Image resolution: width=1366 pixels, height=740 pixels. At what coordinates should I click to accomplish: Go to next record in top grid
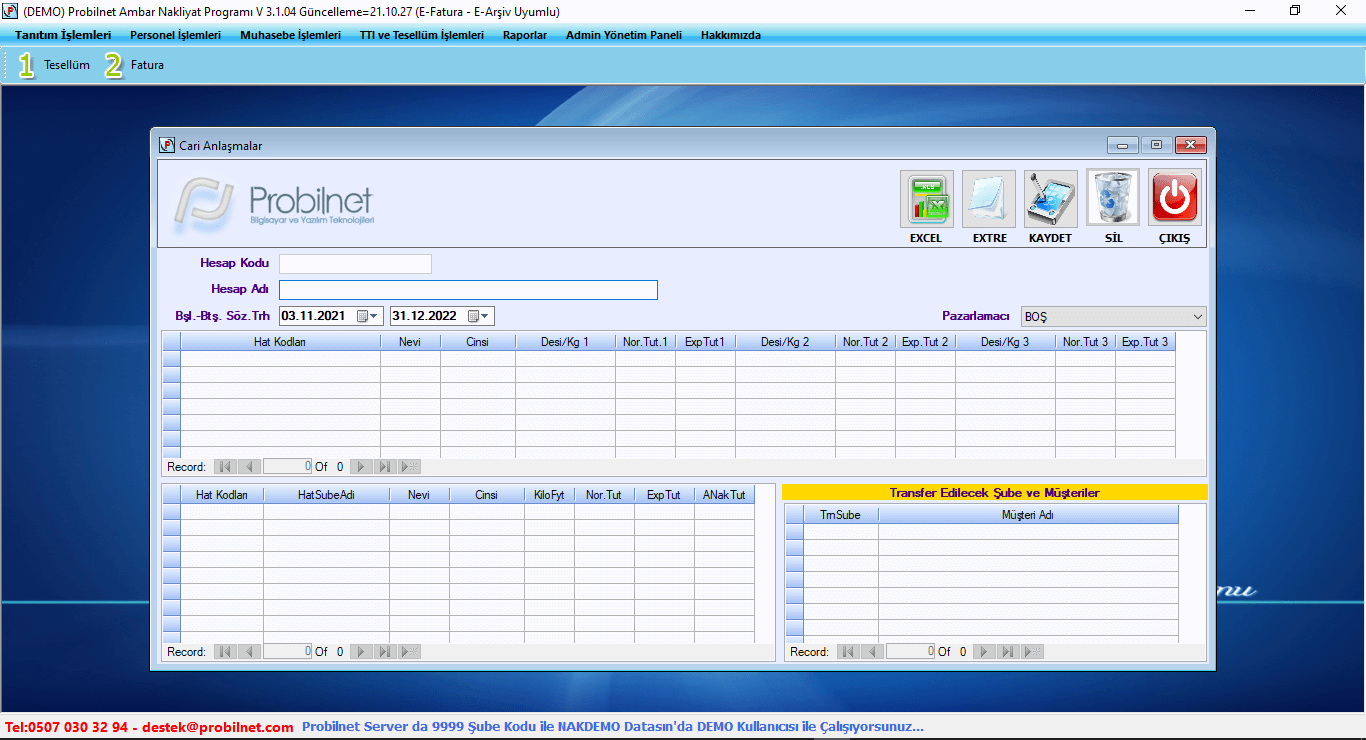click(362, 467)
